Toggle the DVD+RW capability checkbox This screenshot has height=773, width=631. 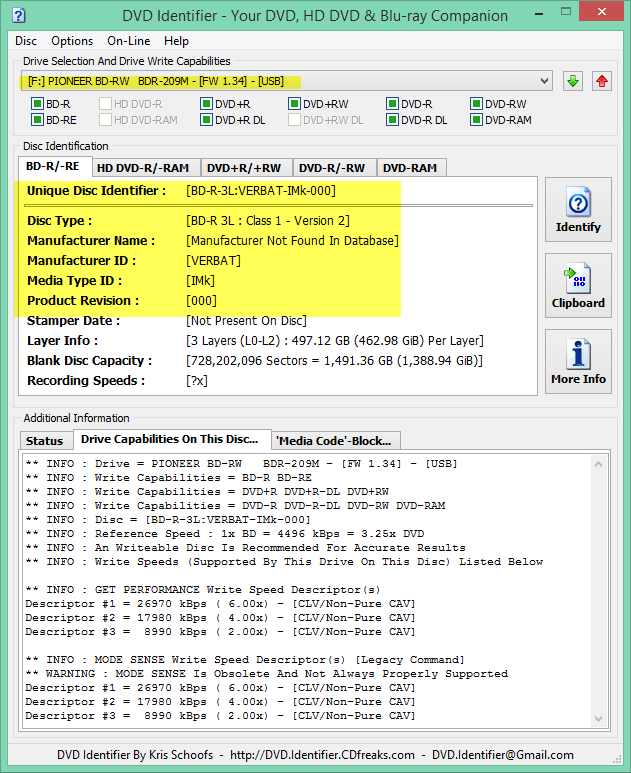[294, 104]
